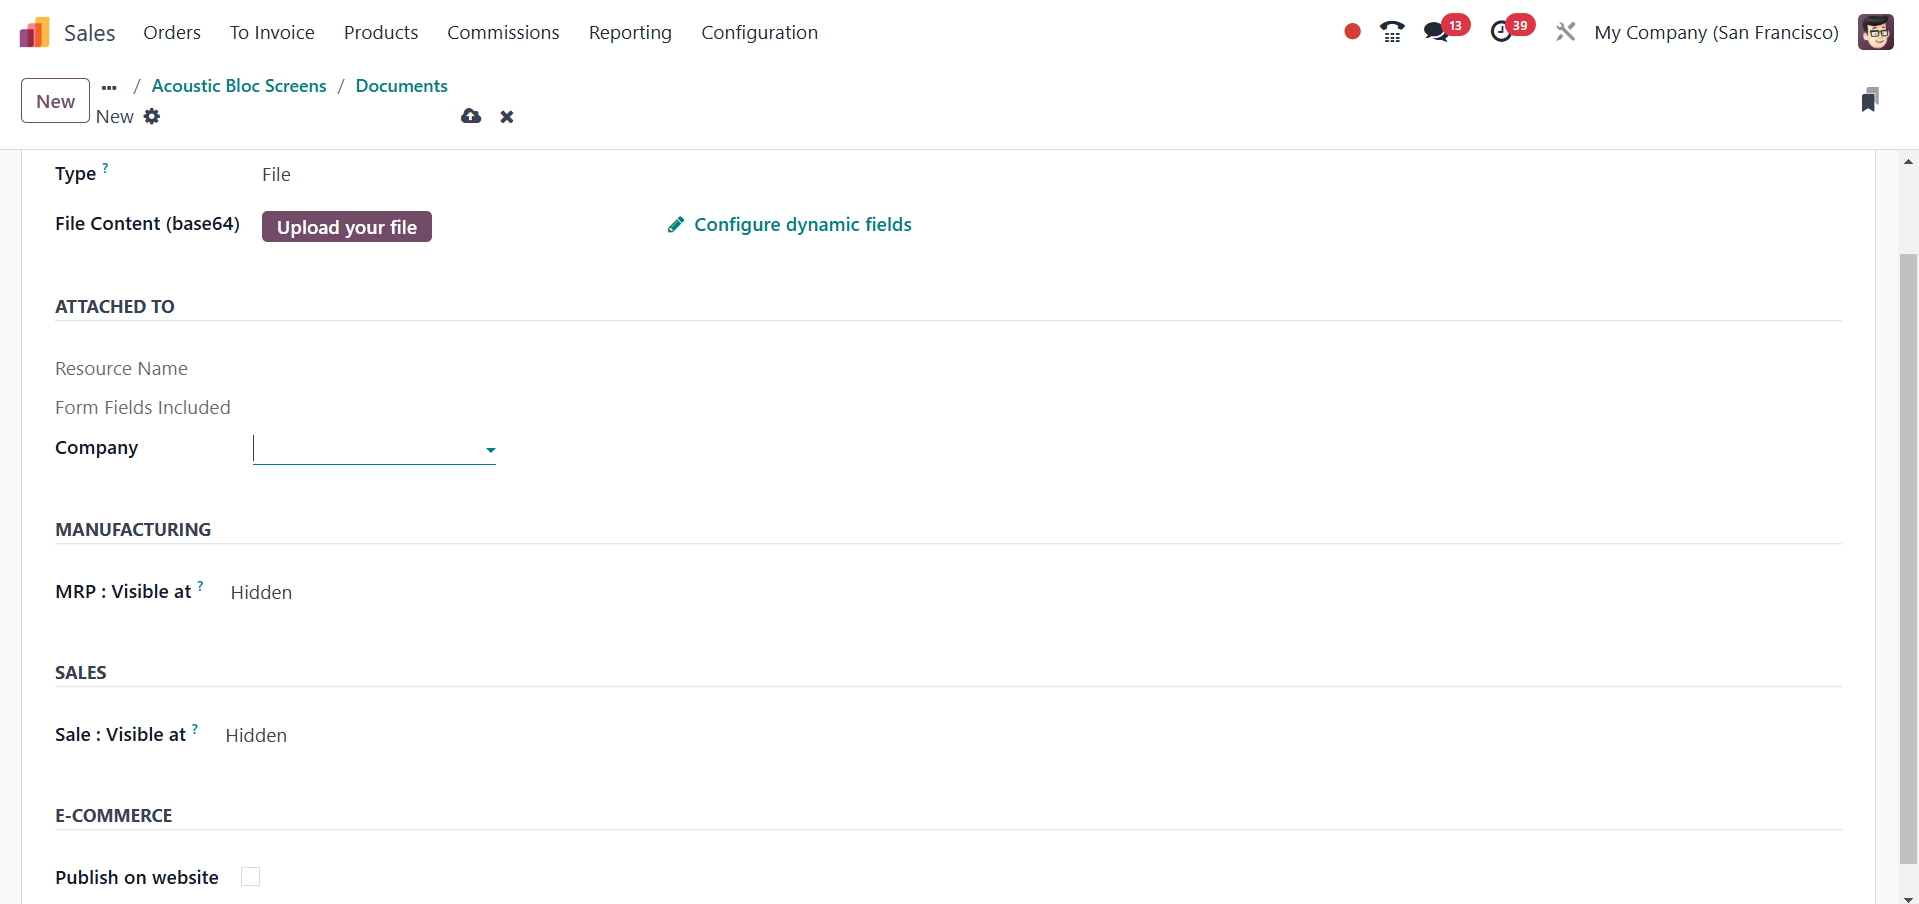Click Upload your file button

(x=347, y=227)
